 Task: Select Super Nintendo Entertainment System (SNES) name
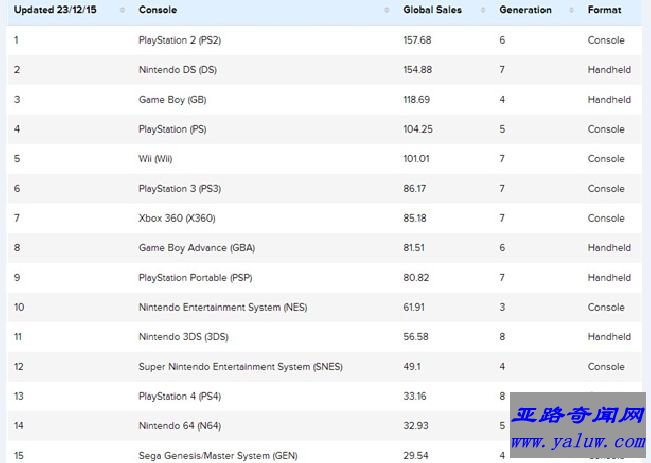click(241, 367)
